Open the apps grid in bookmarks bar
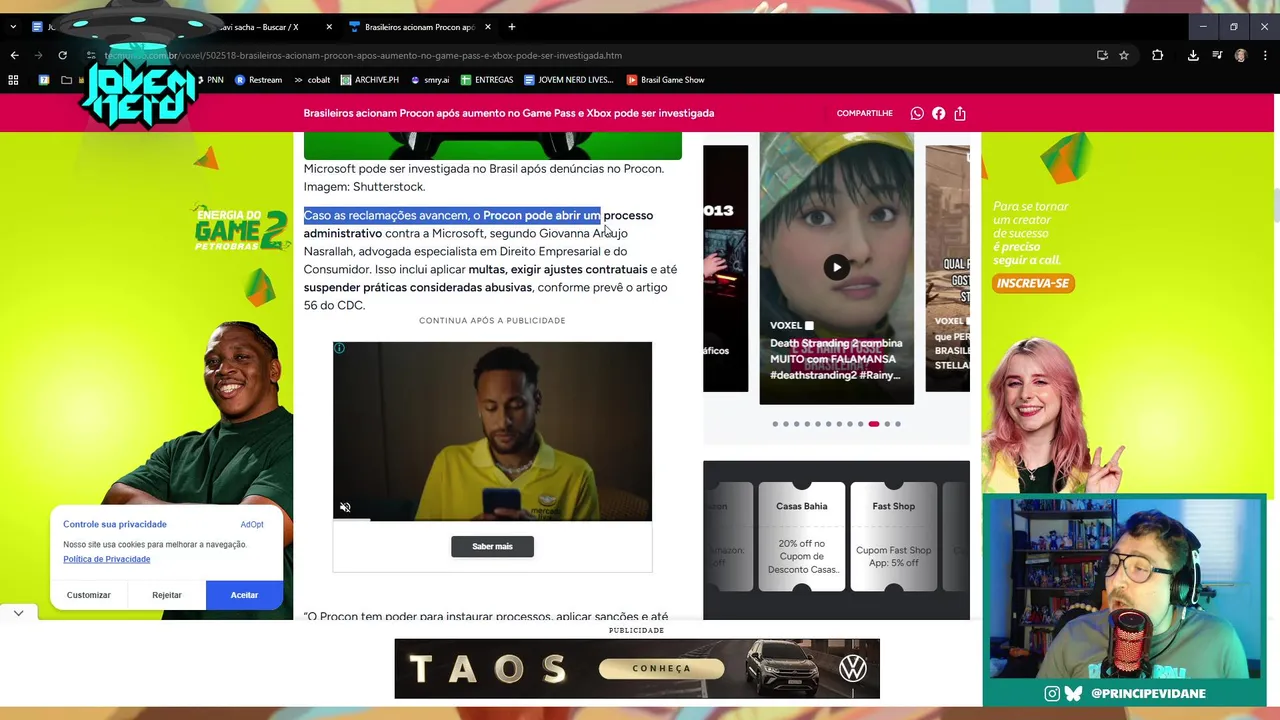 13,80
